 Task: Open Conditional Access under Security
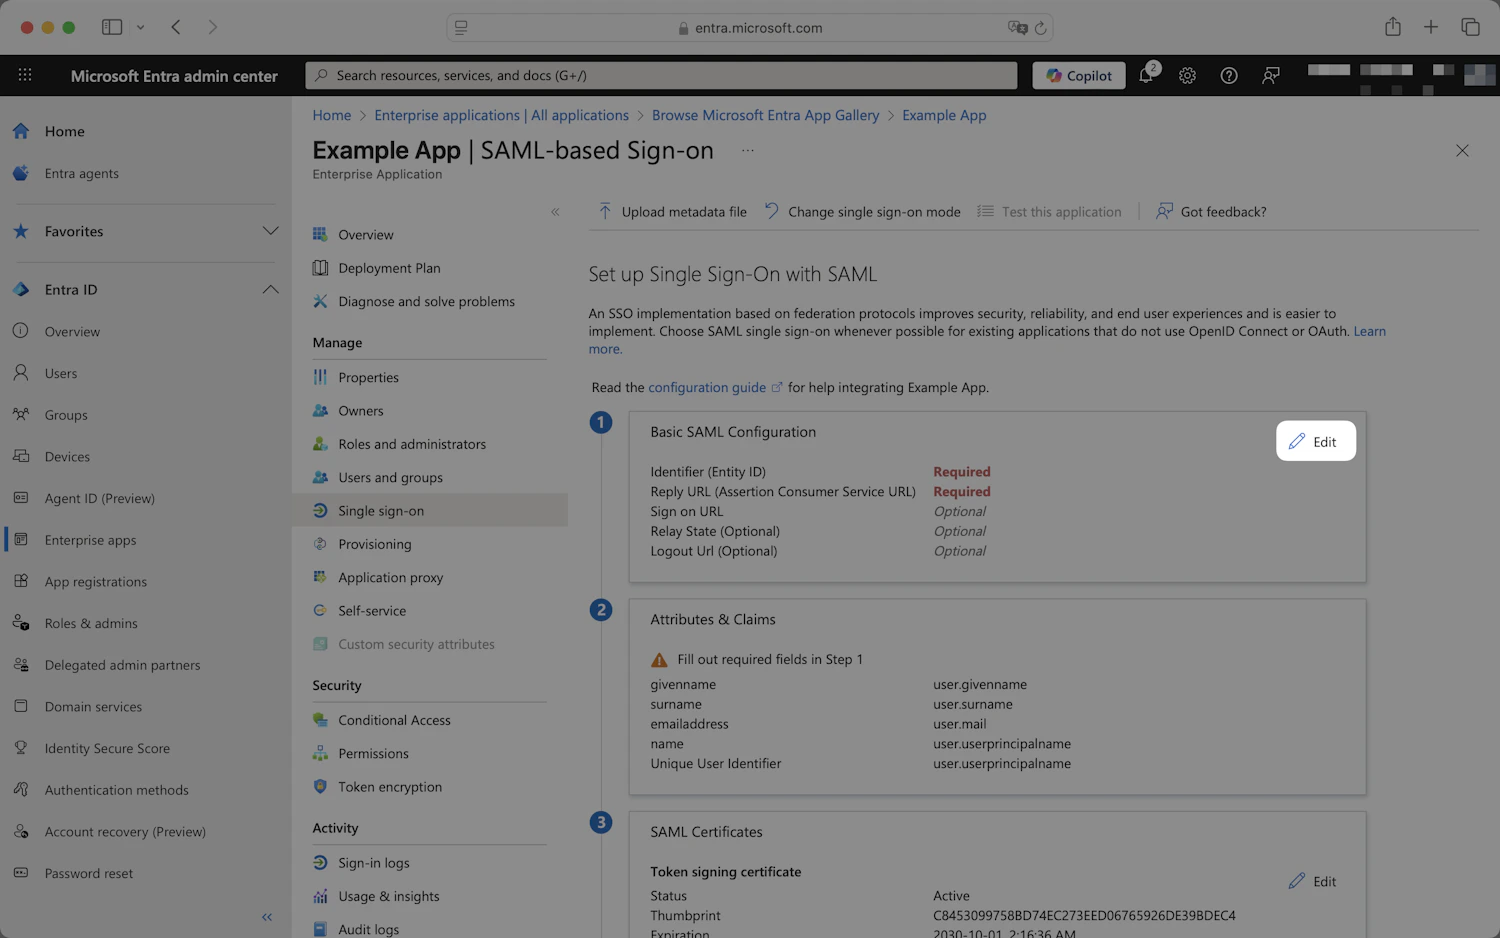pos(394,720)
